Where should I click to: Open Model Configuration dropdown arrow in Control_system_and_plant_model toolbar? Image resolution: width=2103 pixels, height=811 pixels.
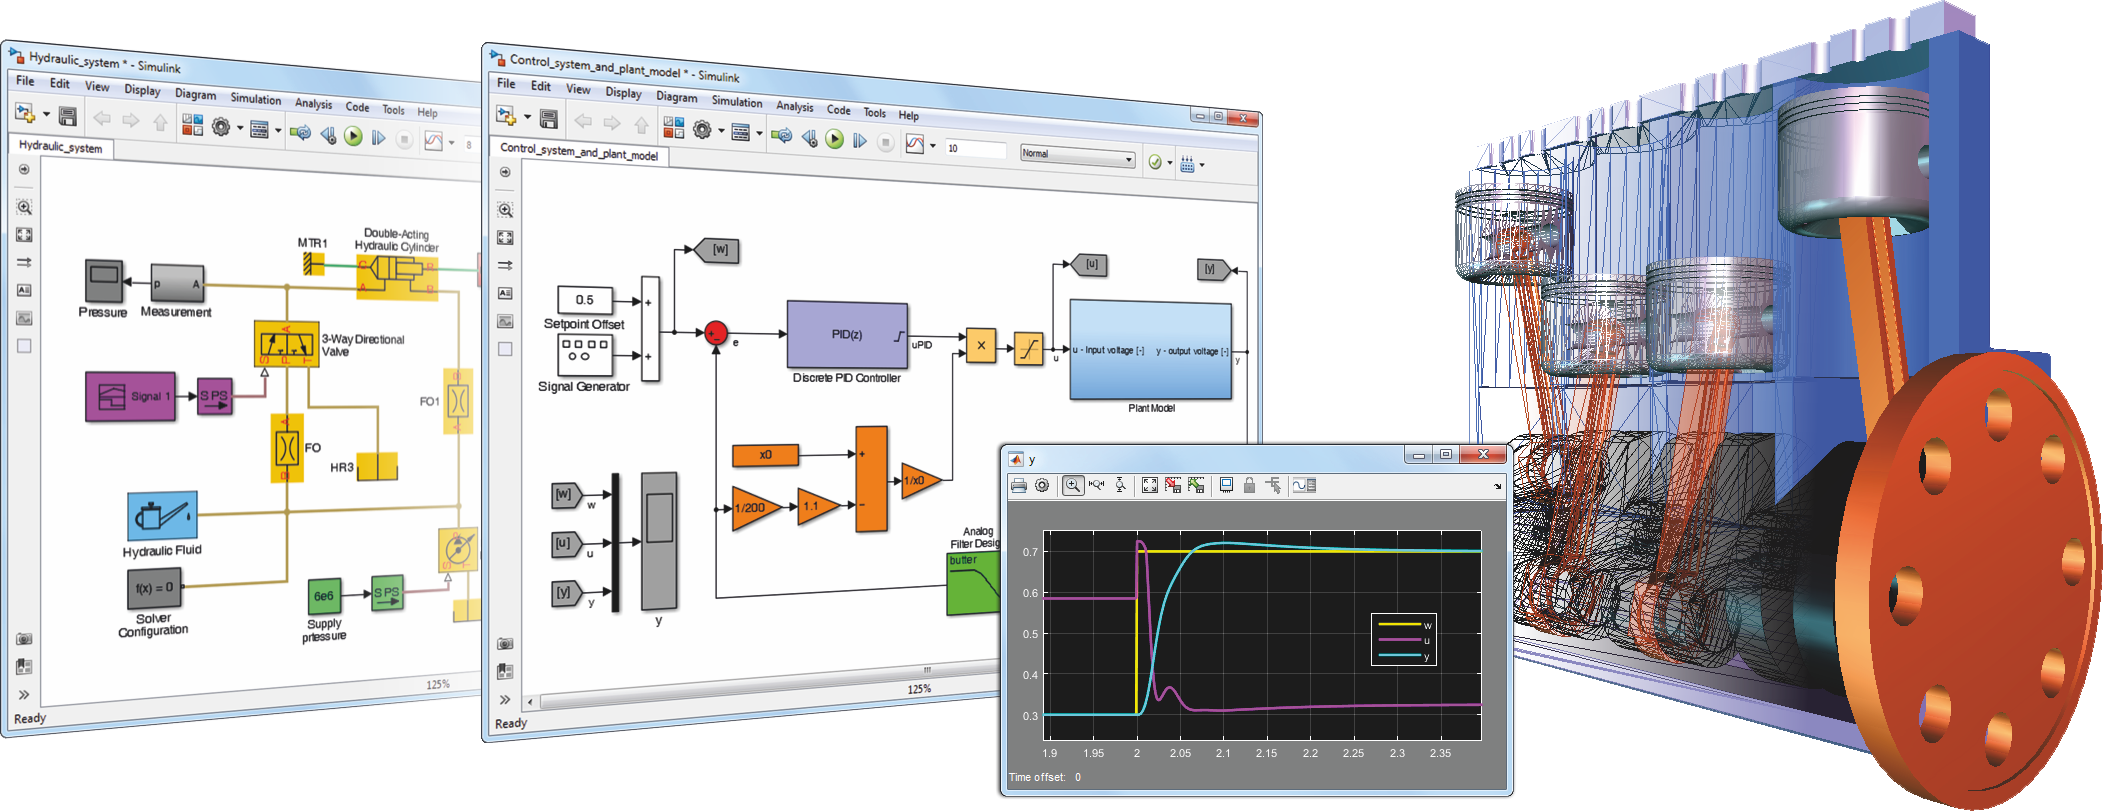(x=721, y=131)
